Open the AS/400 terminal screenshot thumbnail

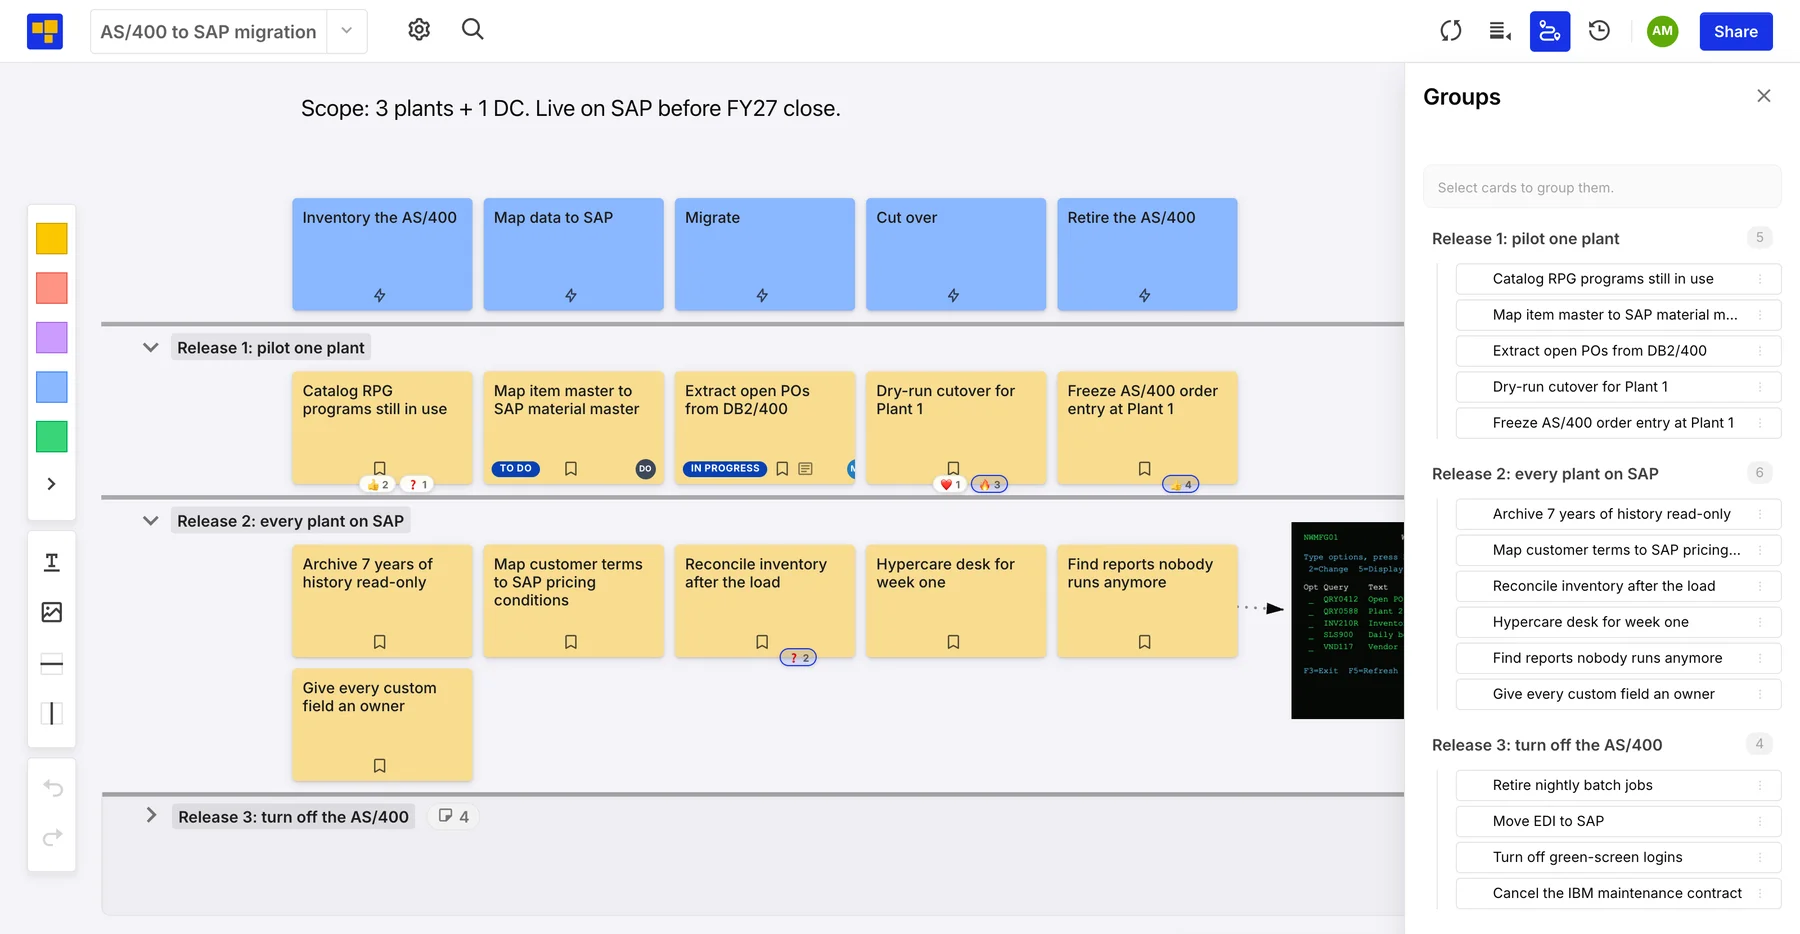(x=1347, y=620)
